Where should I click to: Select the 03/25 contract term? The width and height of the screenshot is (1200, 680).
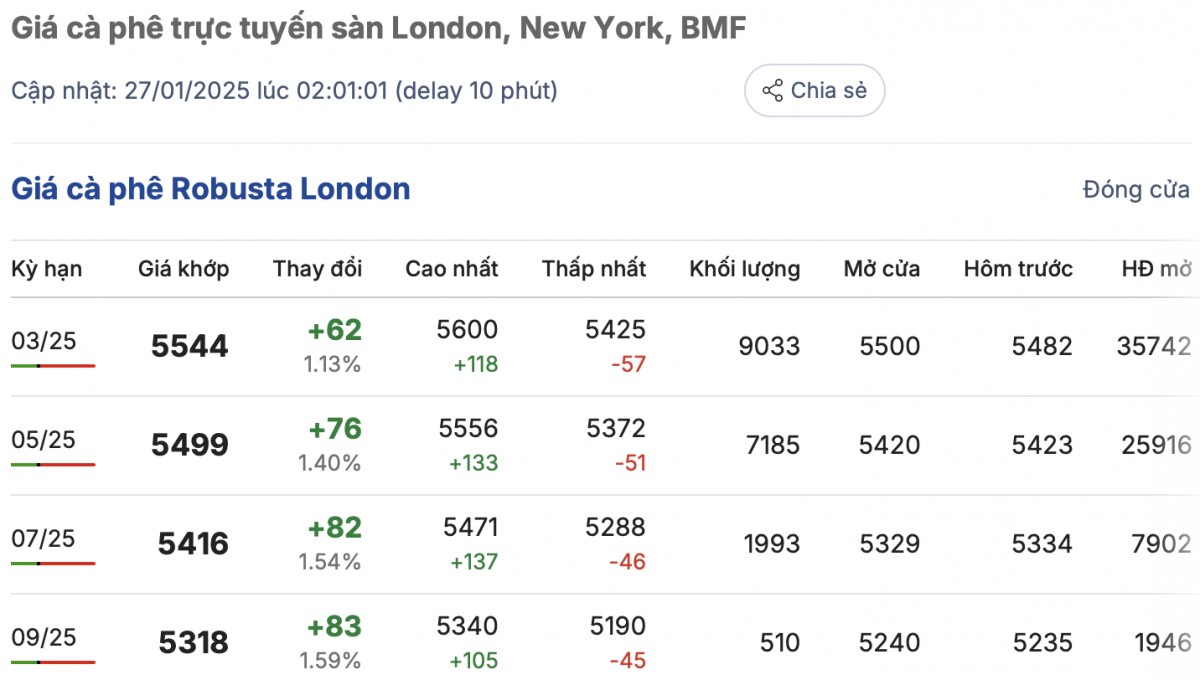43,341
